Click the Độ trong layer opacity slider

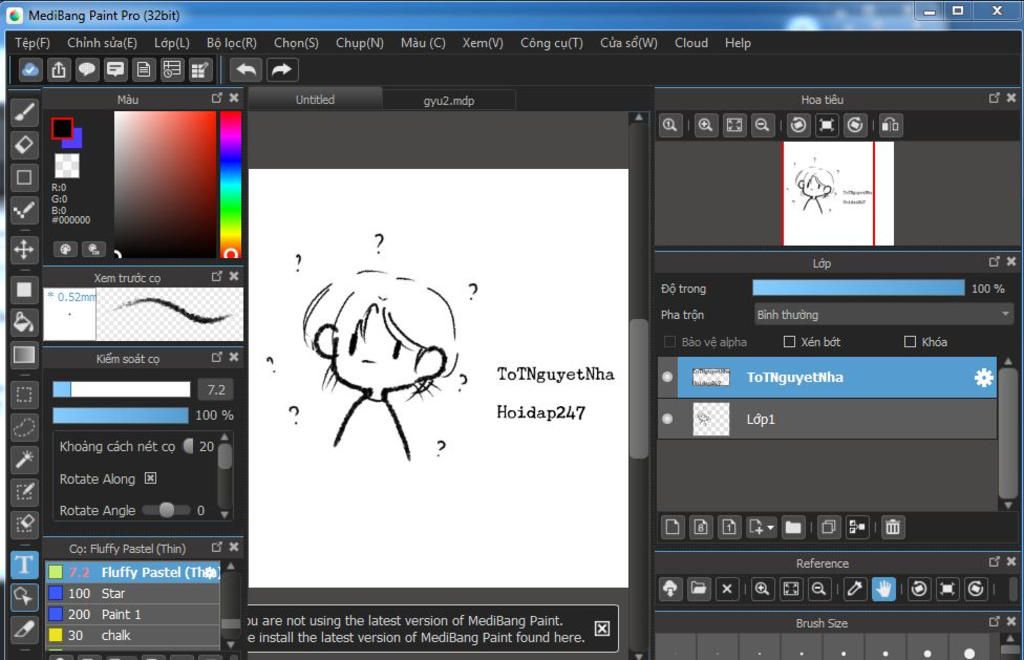[858, 288]
